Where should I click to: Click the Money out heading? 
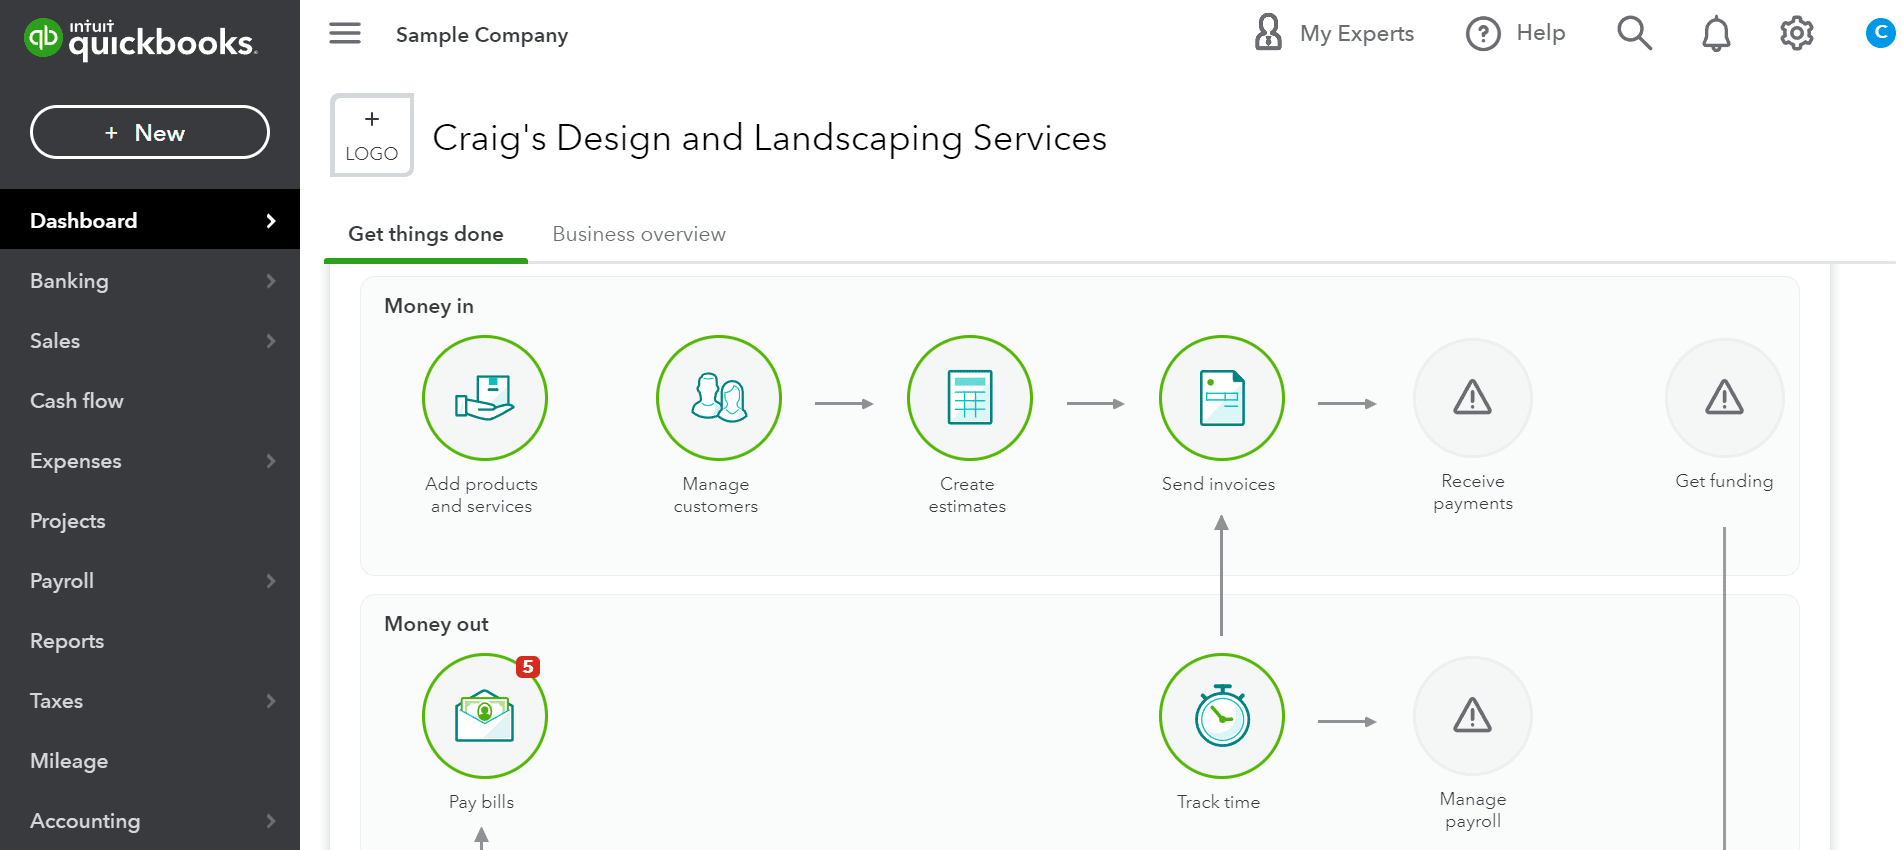pyautogui.click(x=436, y=624)
